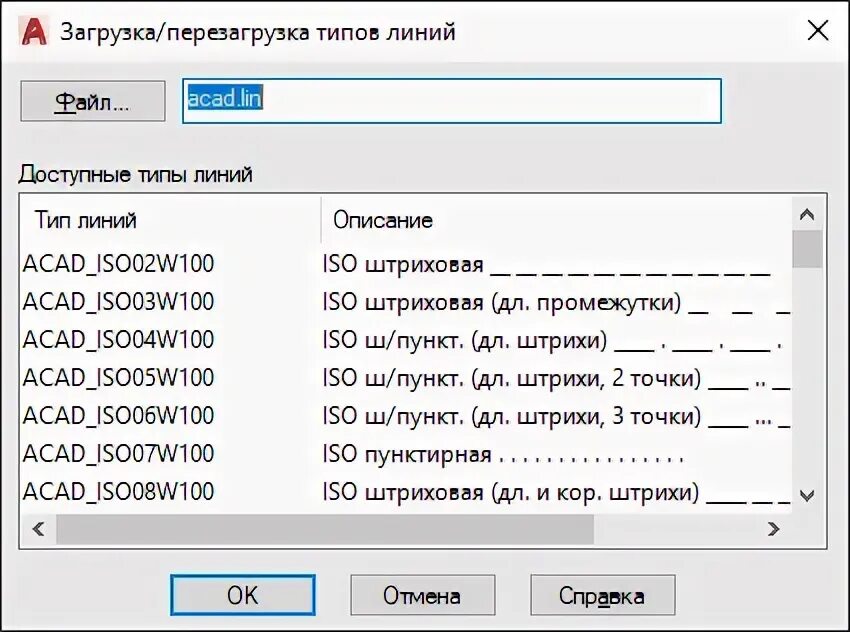Open help with the Справка button

coord(602,596)
